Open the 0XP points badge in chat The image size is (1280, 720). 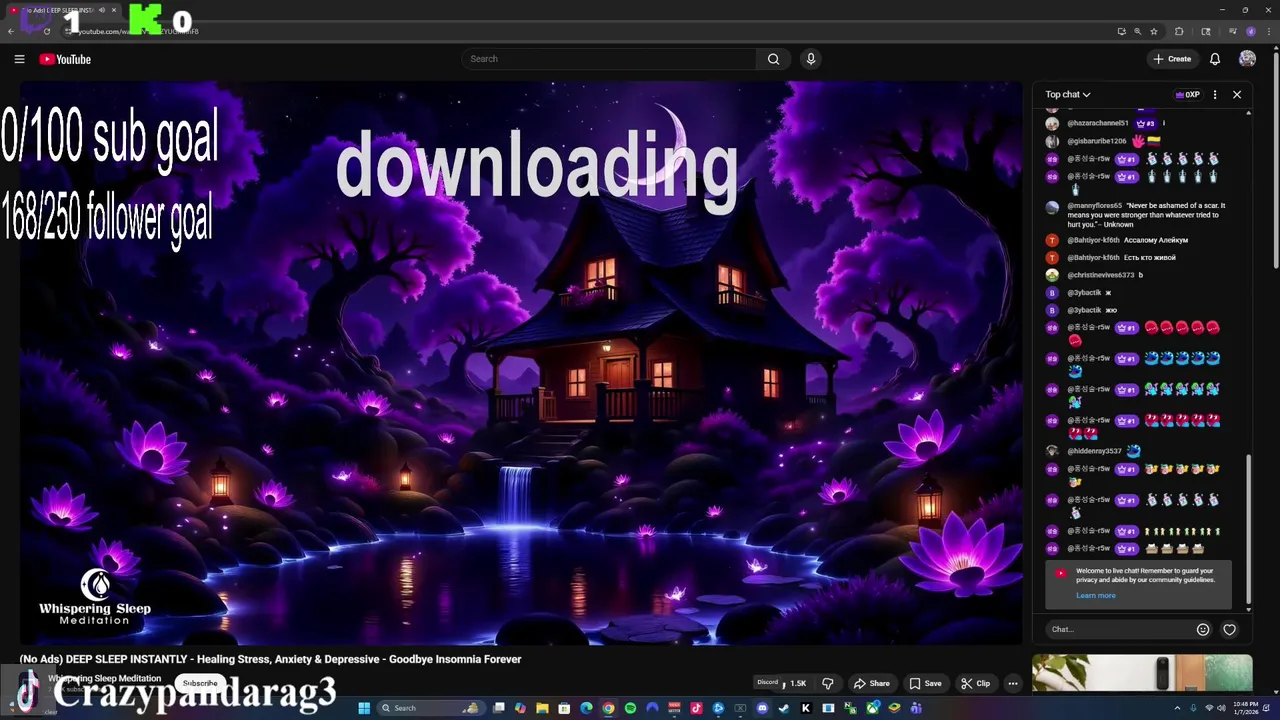pyautogui.click(x=1187, y=94)
